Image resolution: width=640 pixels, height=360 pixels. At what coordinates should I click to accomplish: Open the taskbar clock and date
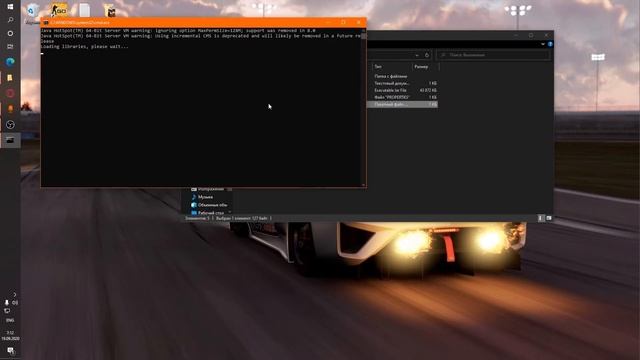[x=10, y=336]
